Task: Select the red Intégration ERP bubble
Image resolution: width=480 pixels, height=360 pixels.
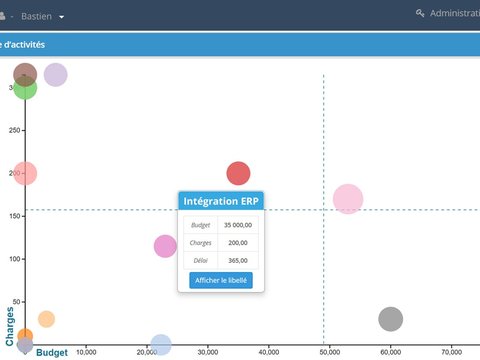Action: click(238, 173)
